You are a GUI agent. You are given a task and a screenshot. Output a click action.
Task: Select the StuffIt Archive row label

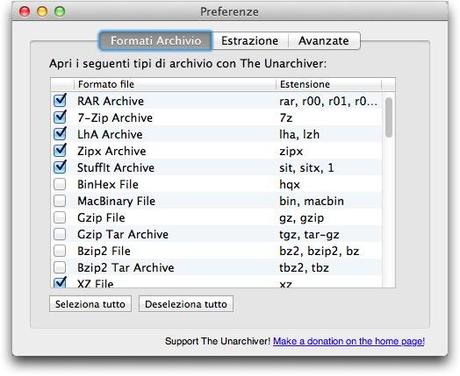(116, 168)
